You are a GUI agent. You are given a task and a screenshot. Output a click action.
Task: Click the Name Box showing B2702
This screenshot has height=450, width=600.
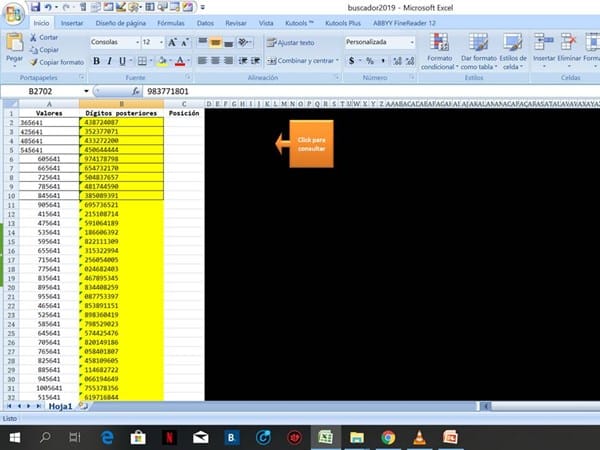point(41,91)
